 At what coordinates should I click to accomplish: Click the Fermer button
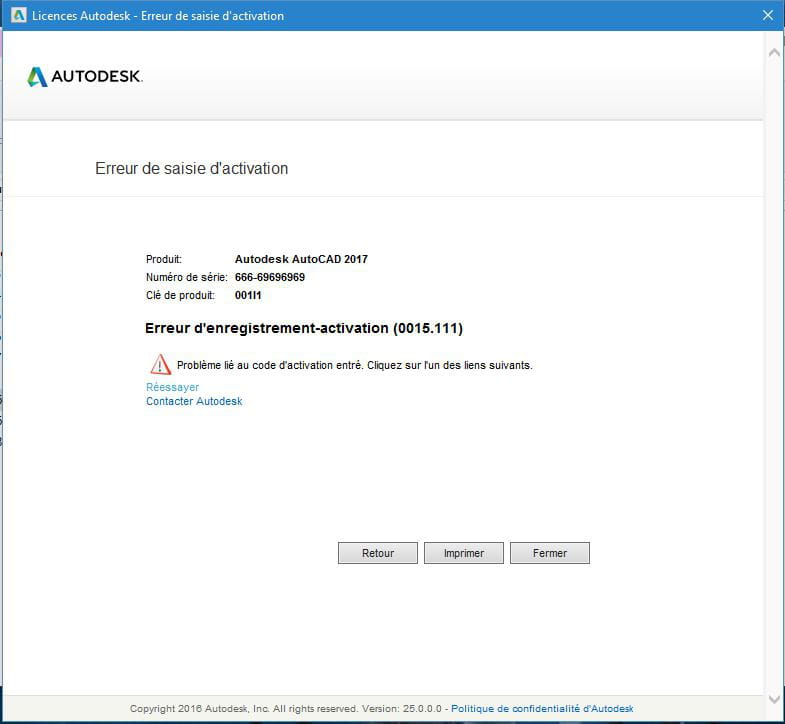550,553
